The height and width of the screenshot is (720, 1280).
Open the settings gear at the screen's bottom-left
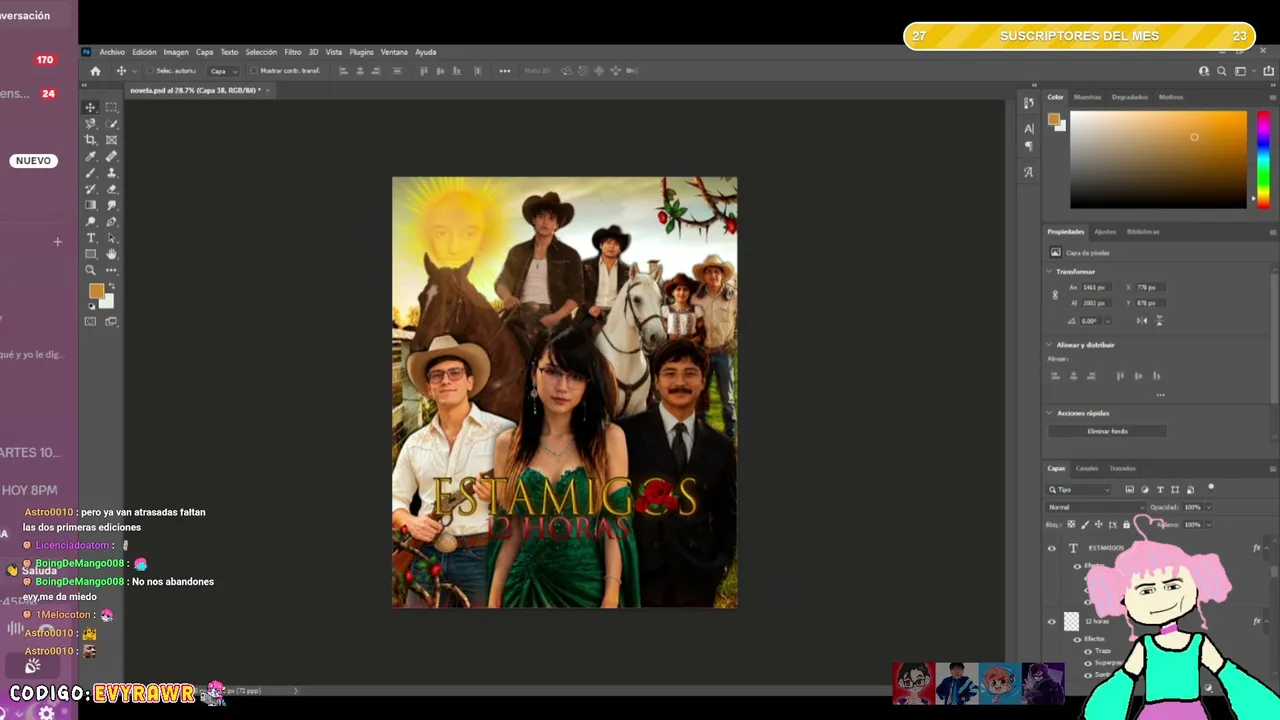(x=46, y=713)
